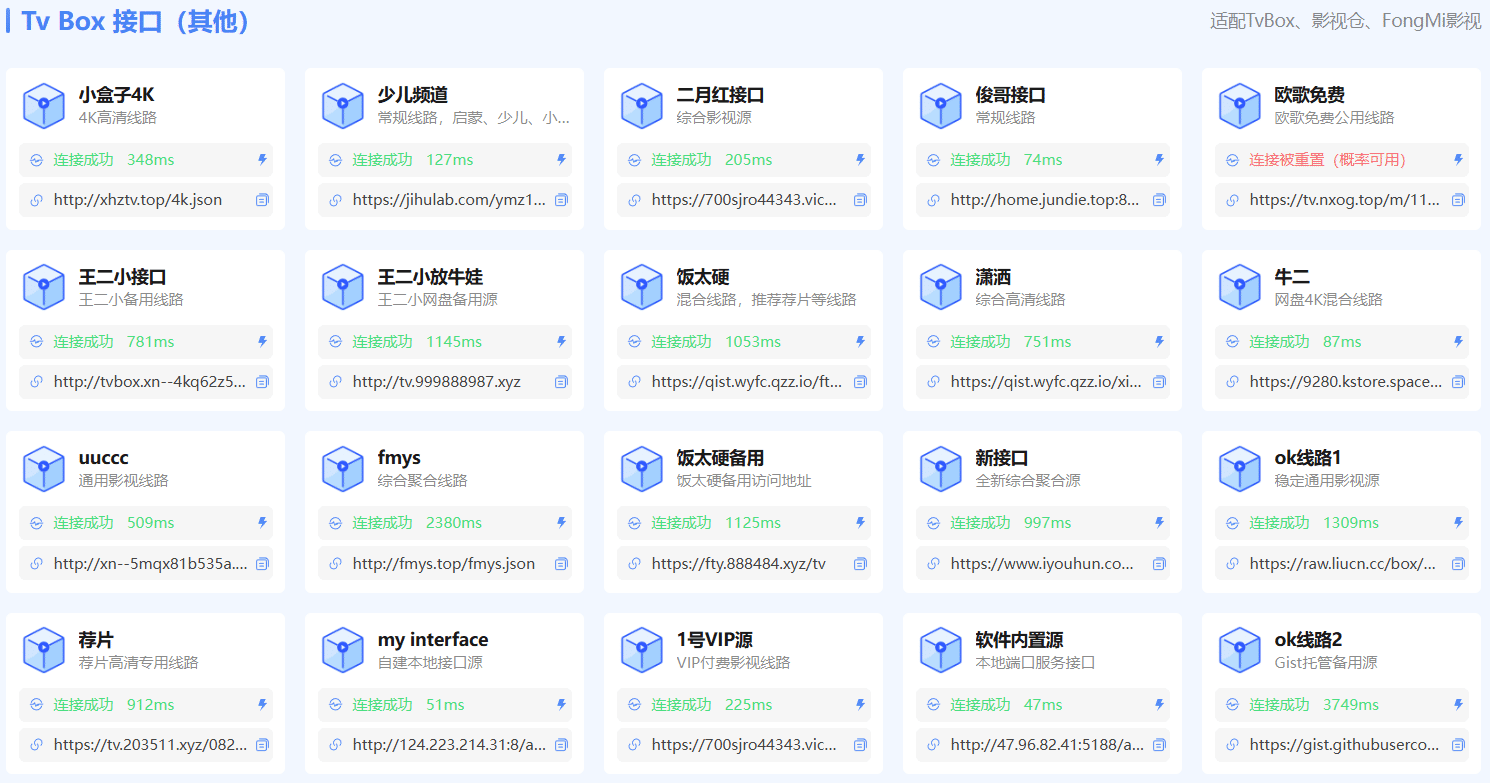Retest 饭太硬 speed with lightning icon
The image size is (1490, 783).
[861, 342]
